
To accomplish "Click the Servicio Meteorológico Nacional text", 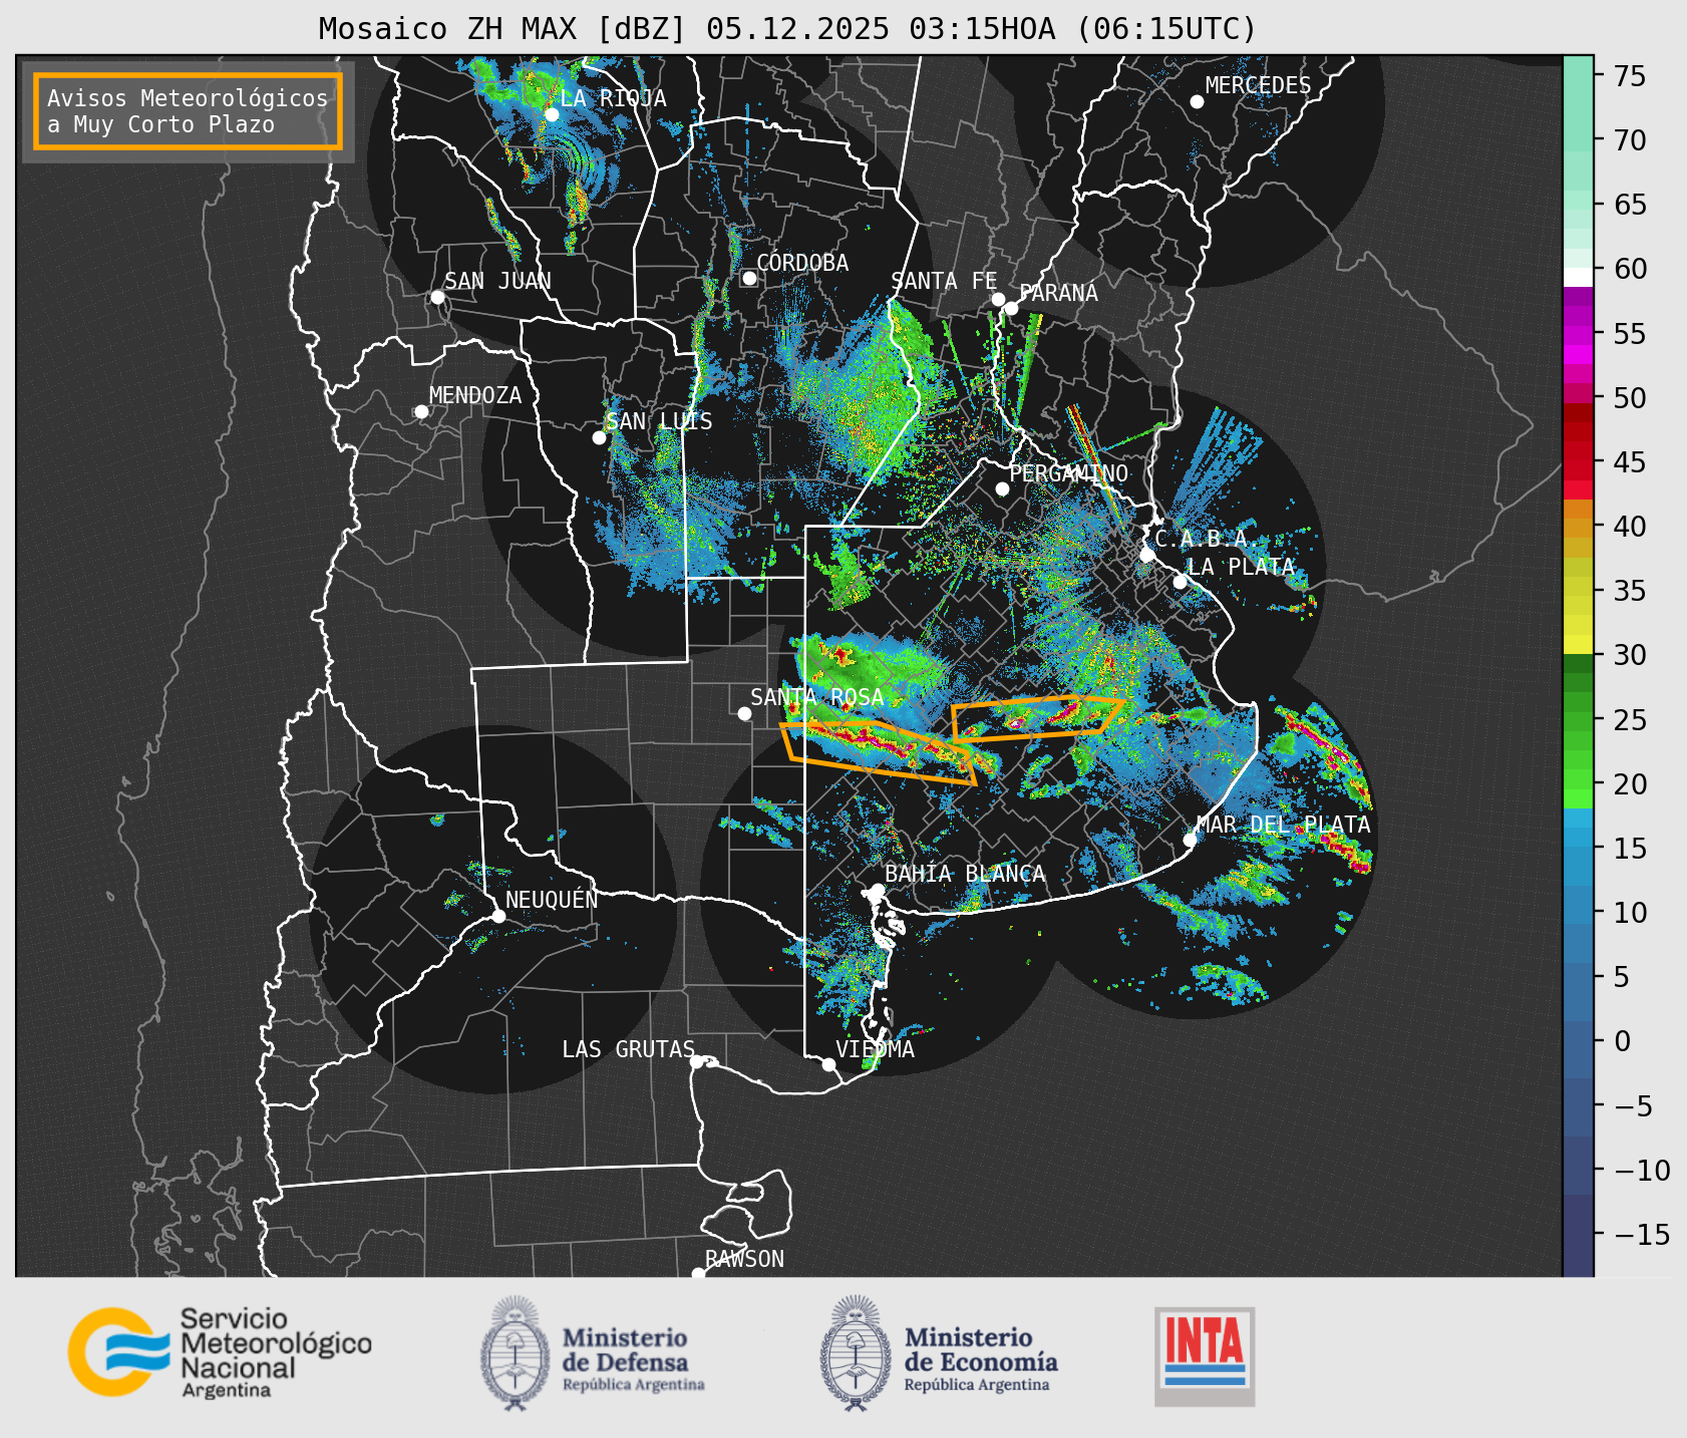I will tap(276, 1352).
